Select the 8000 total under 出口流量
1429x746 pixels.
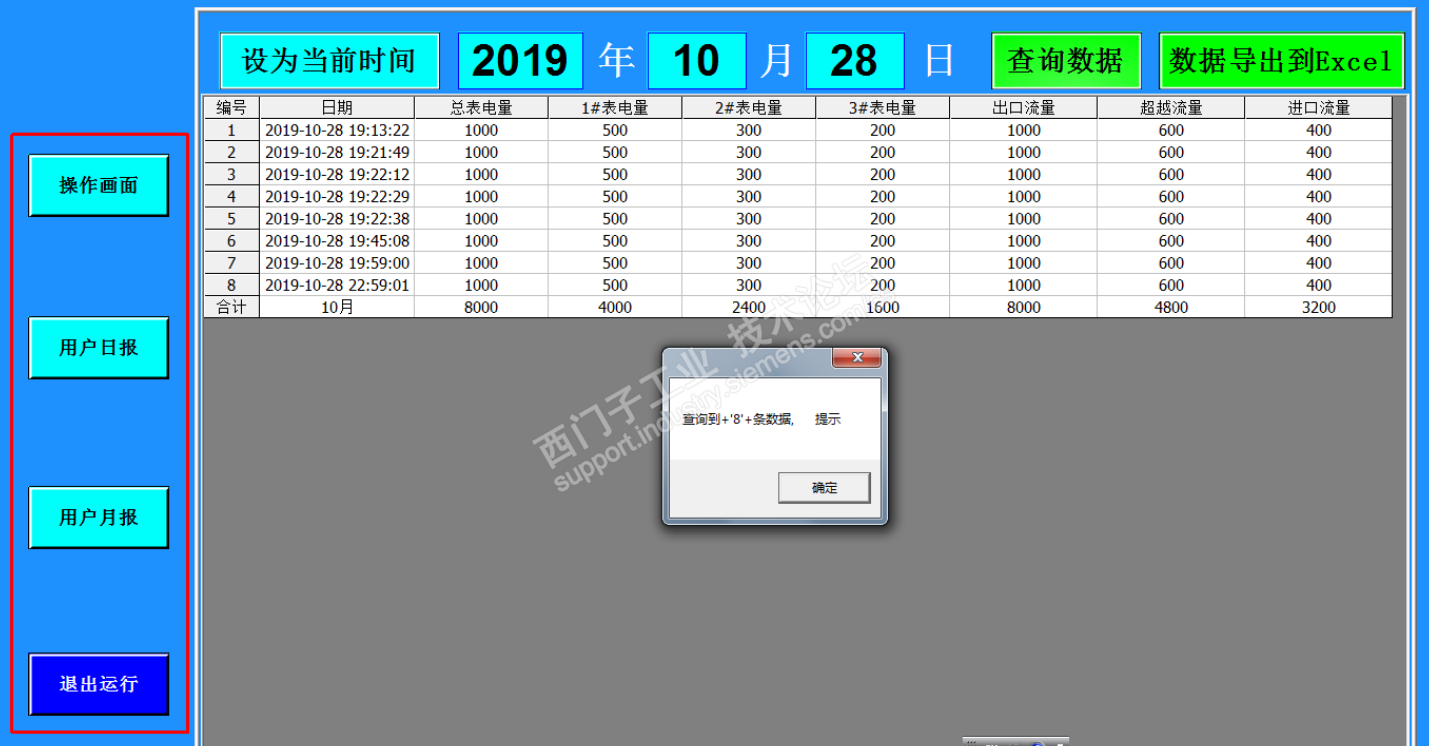coord(1024,307)
